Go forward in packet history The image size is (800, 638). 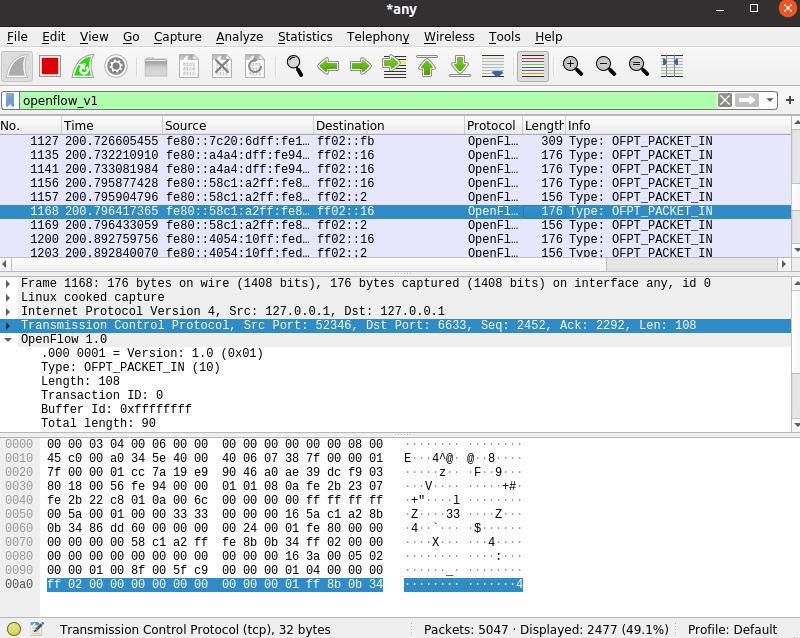(361, 66)
